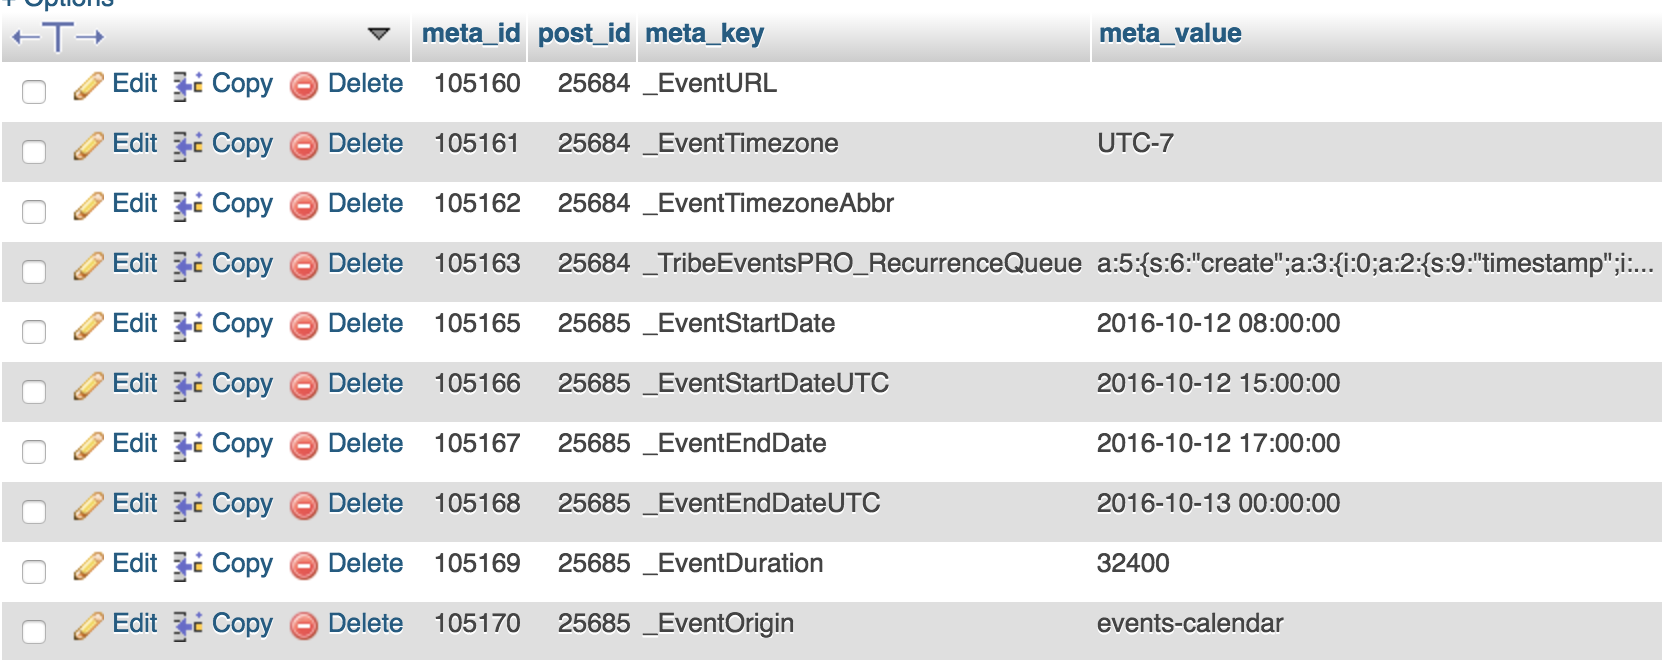
Task: Tick the checkbox for the _EventURL row
Action: [x=34, y=91]
